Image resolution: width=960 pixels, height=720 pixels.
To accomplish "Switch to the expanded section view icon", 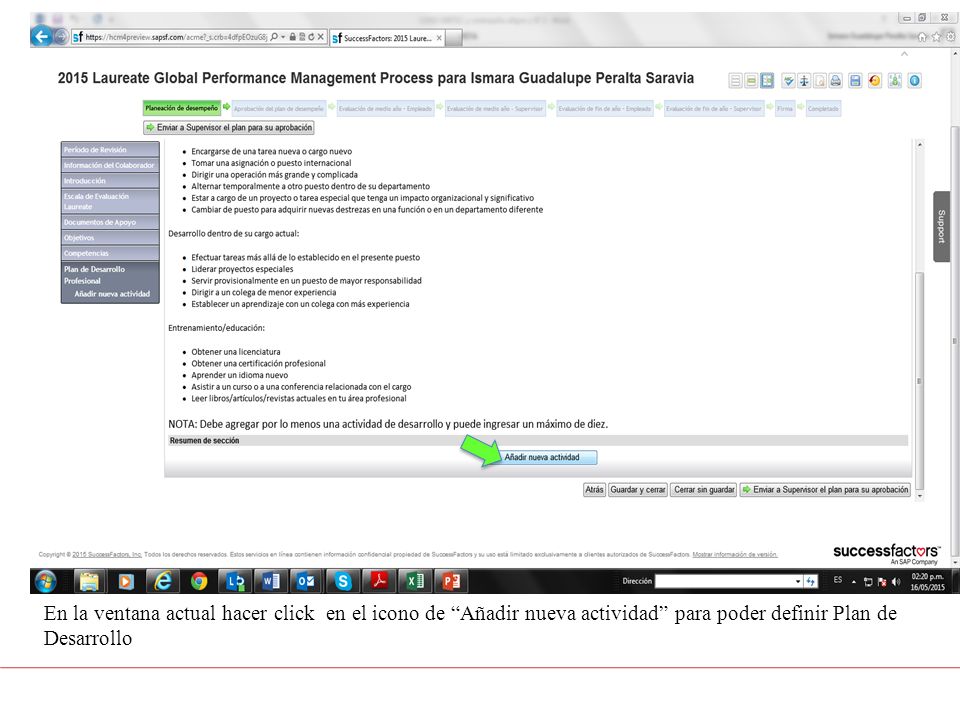I will click(x=751, y=80).
